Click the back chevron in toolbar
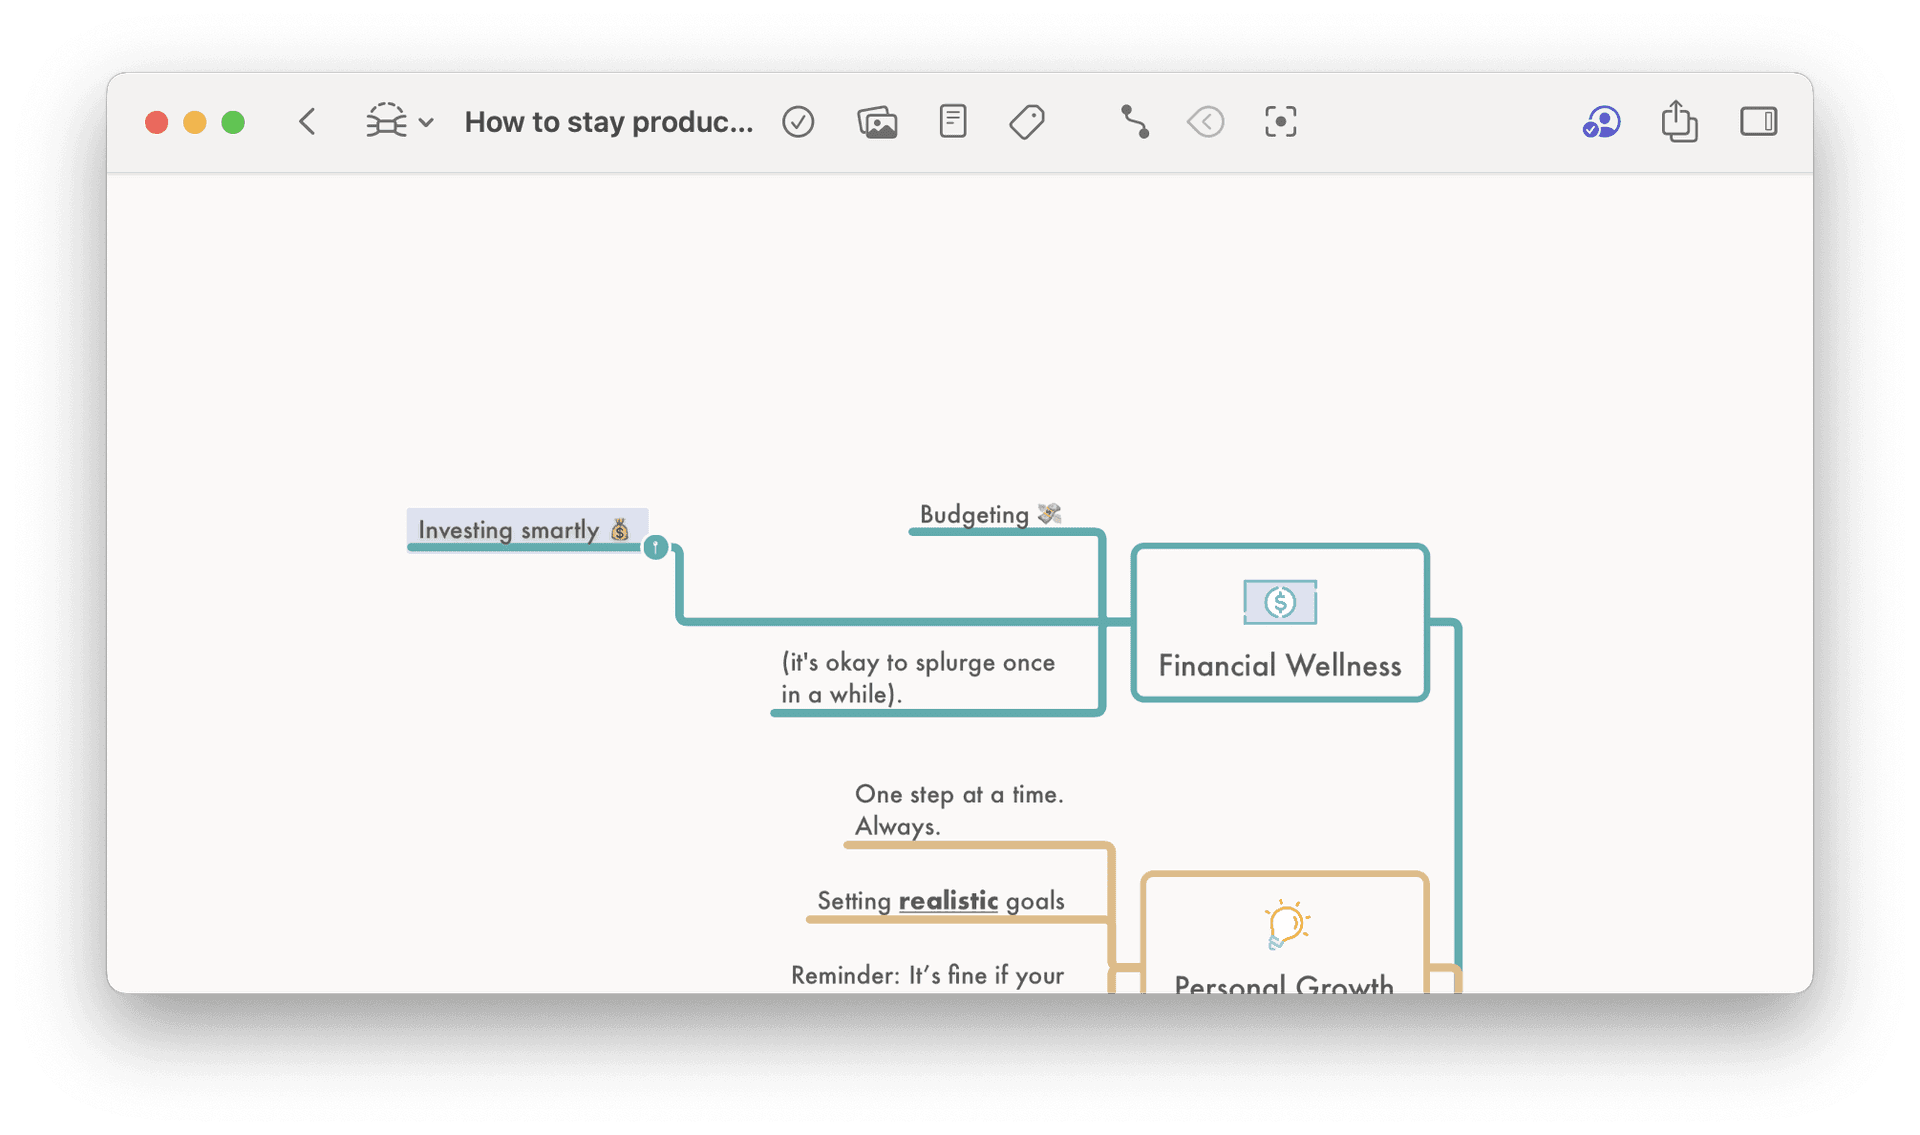Image resolution: width=1920 pixels, height=1135 pixels. click(x=307, y=122)
